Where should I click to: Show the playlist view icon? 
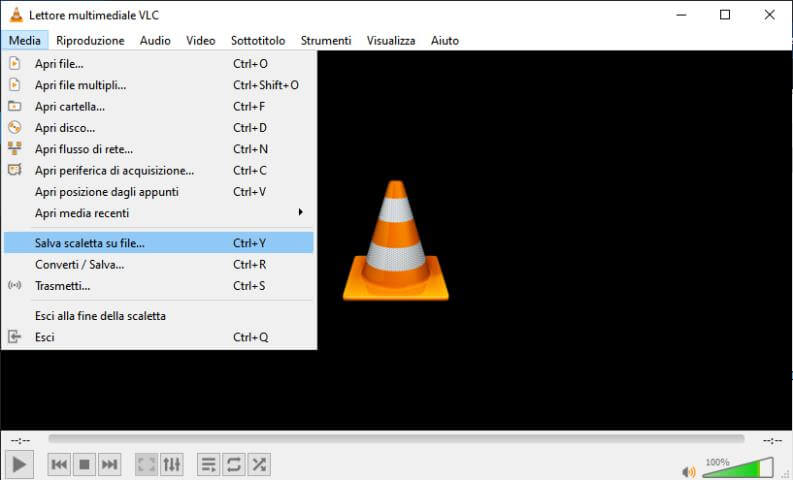click(x=208, y=464)
